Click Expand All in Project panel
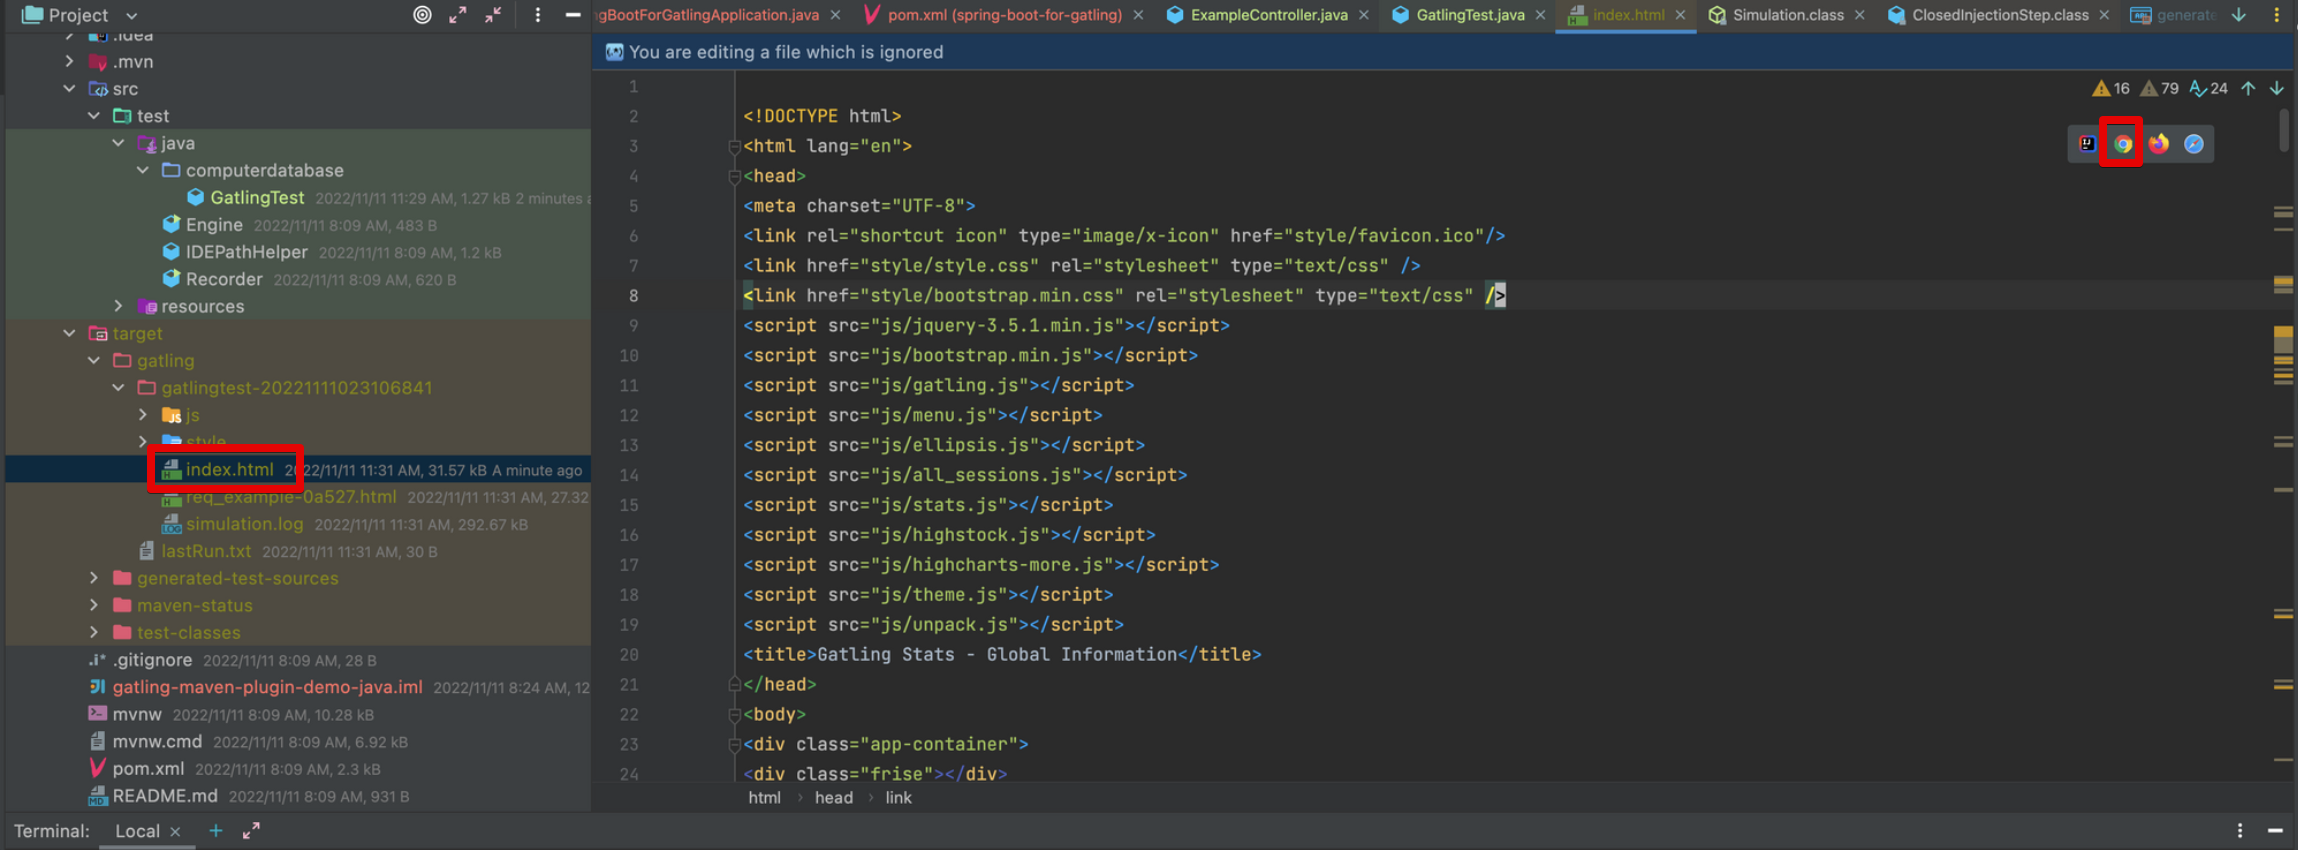This screenshot has height=850, width=2298. pyautogui.click(x=458, y=15)
